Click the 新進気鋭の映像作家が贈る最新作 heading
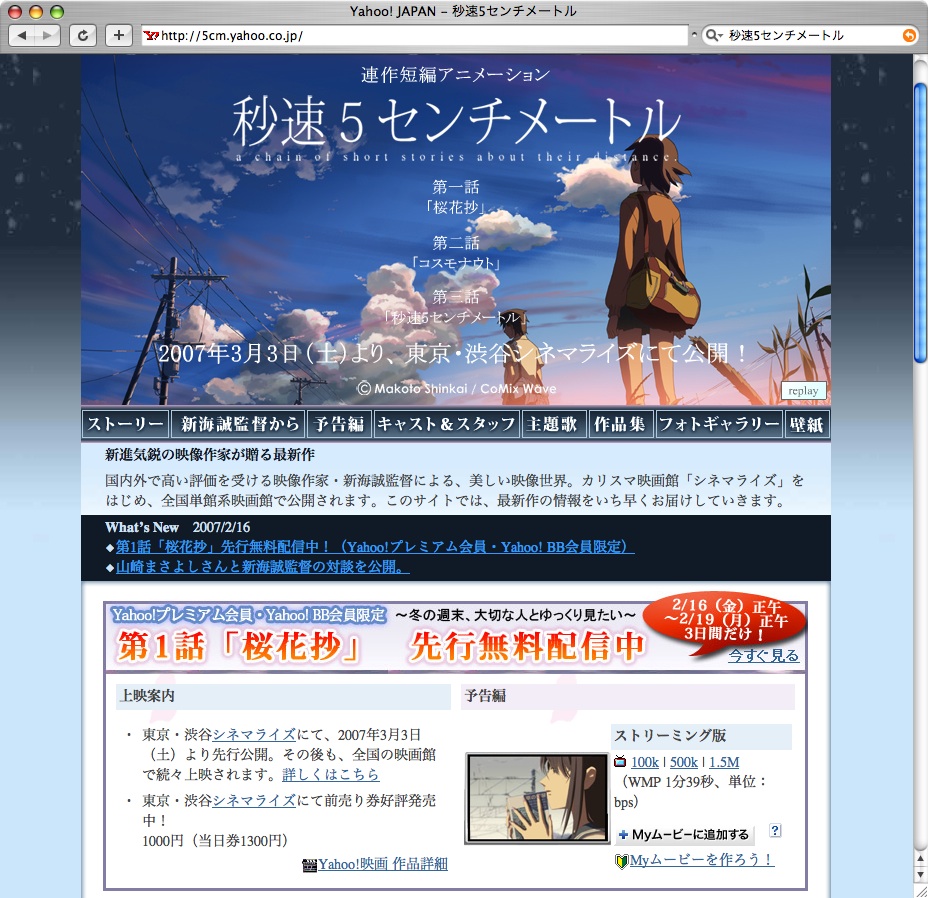928x898 pixels. tap(210, 455)
